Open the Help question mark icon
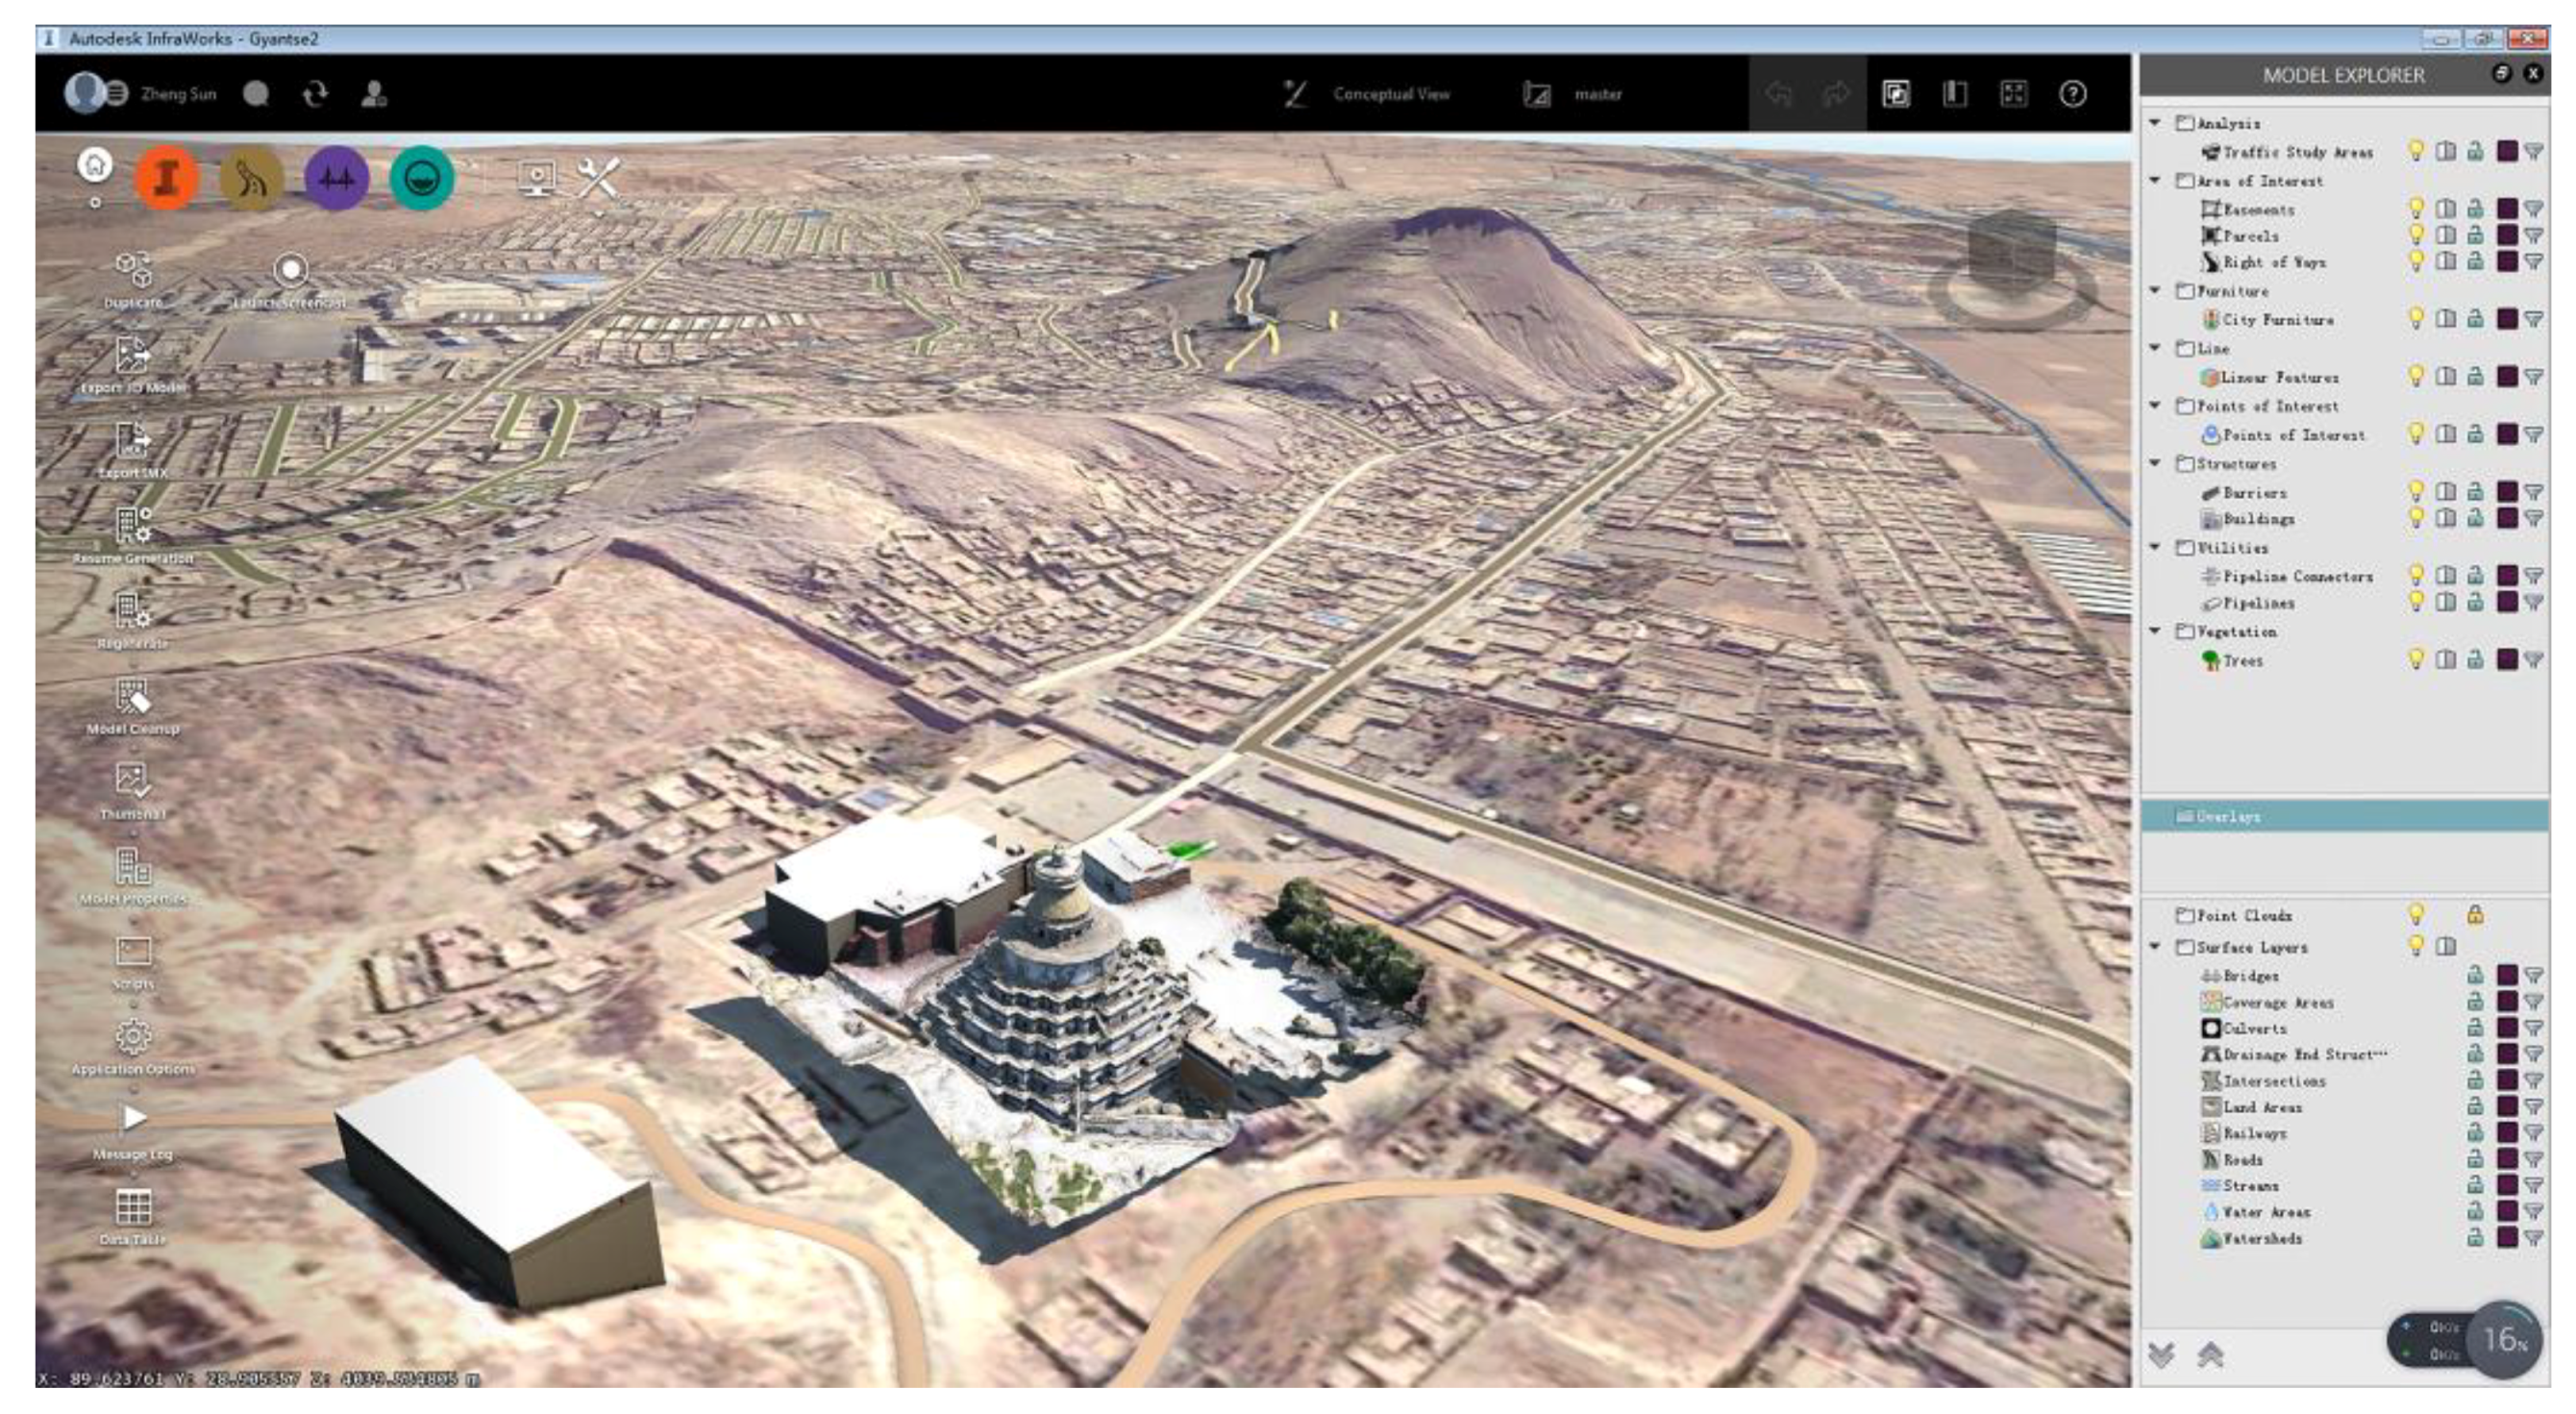Image resolution: width=2576 pixels, height=1414 pixels. [2073, 94]
